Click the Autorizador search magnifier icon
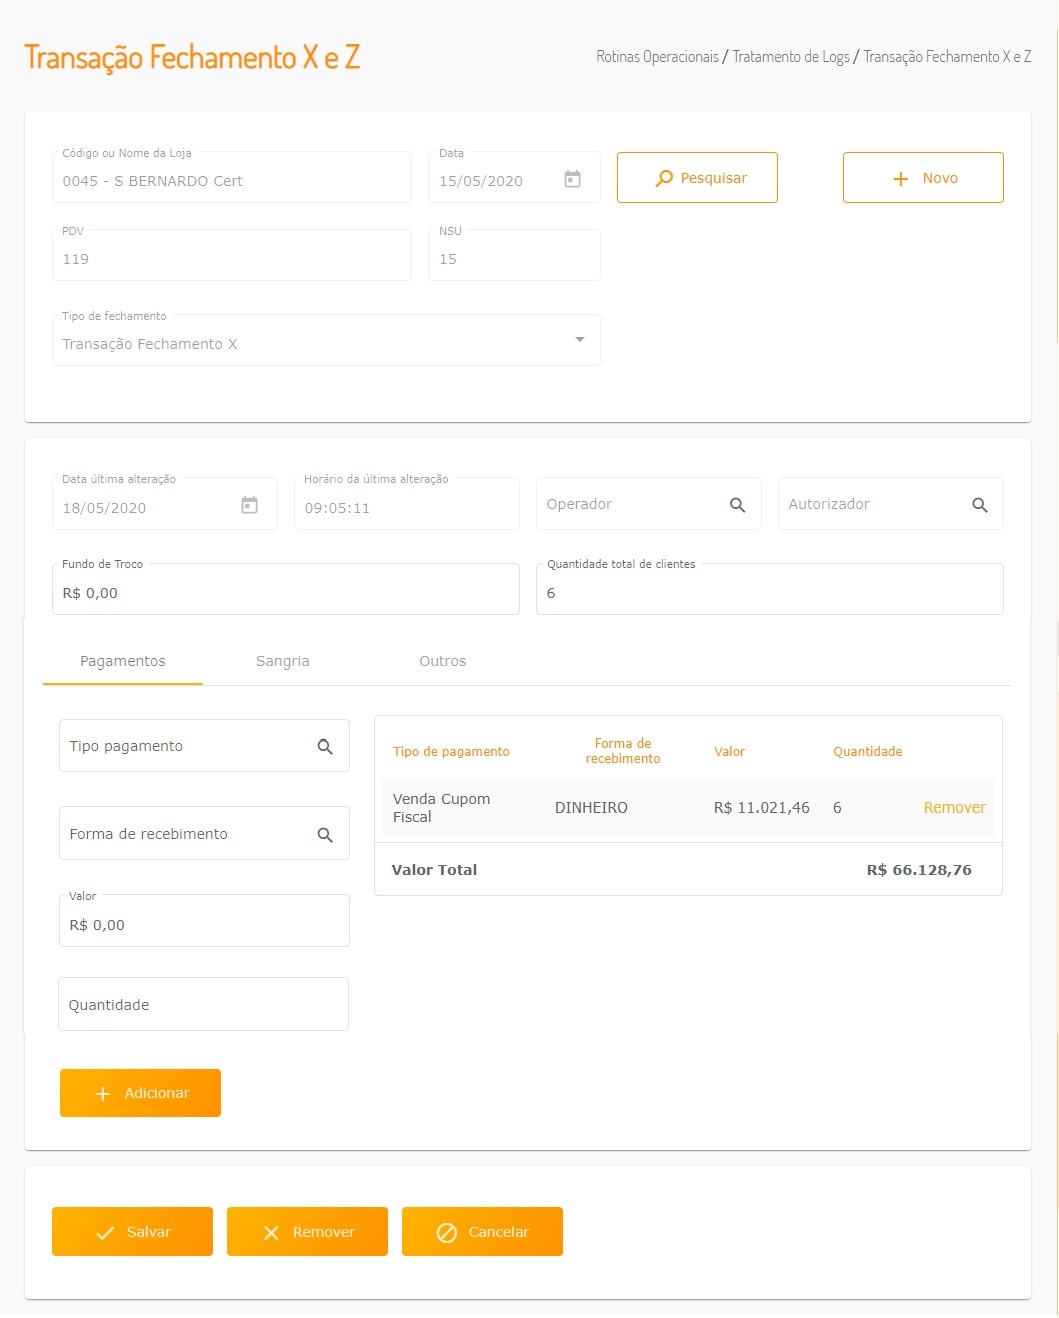The image size is (1059, 1318). tap(980, 505)
